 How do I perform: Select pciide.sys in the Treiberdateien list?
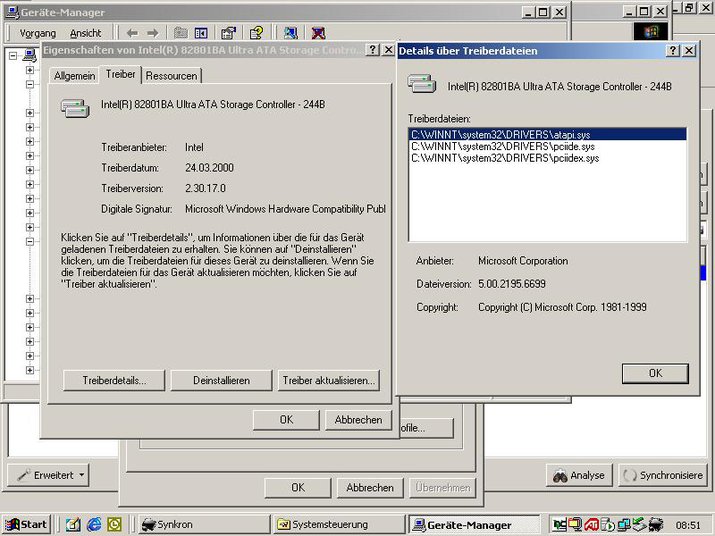point(548,146)
